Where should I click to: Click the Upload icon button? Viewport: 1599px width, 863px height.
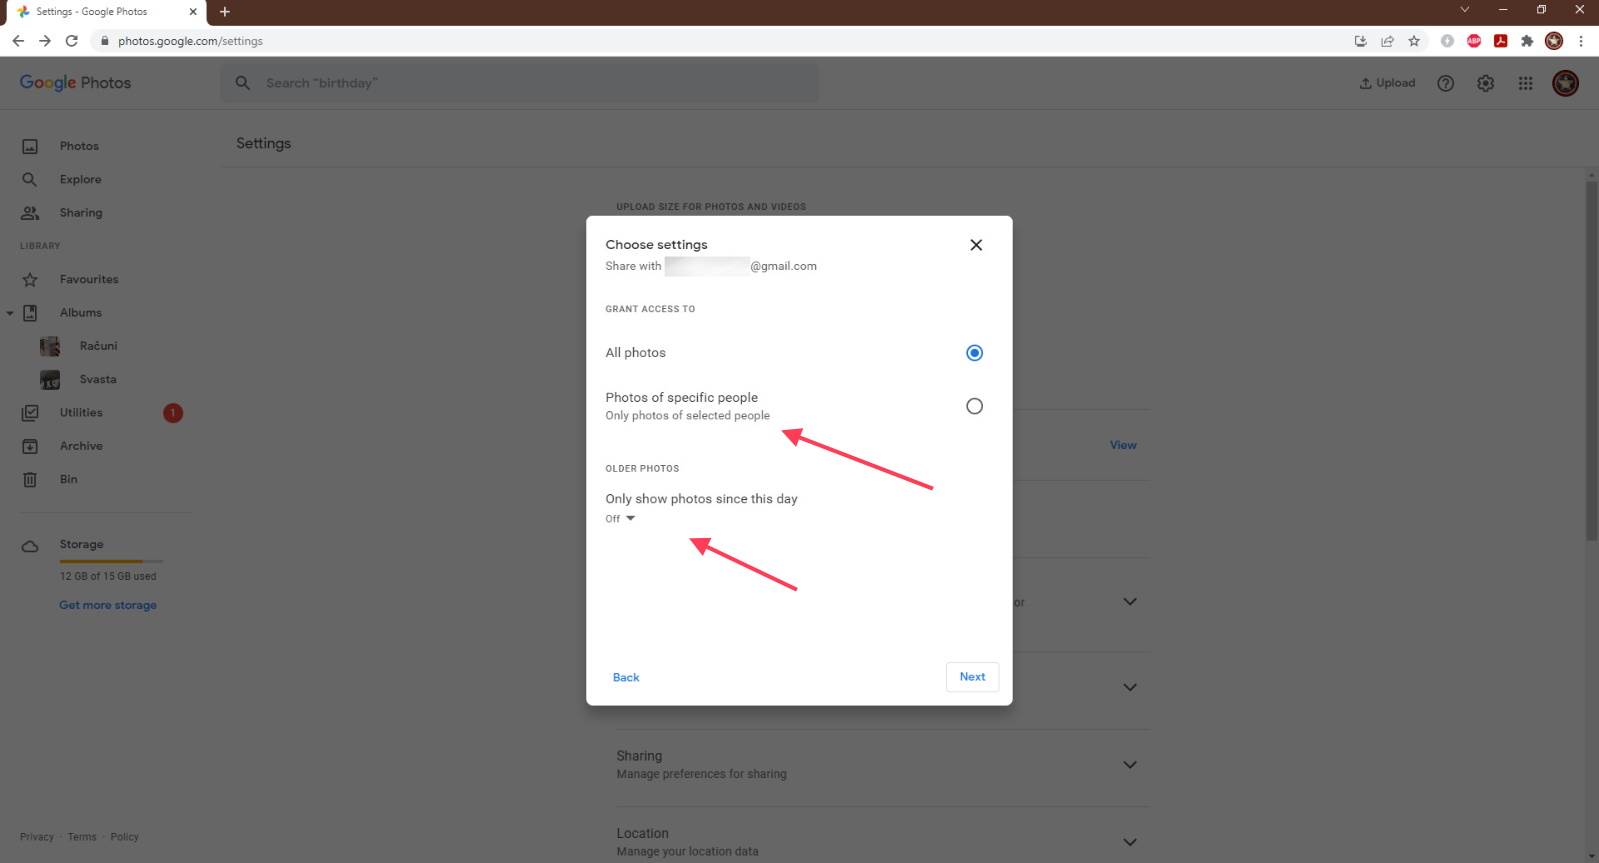1387,83
